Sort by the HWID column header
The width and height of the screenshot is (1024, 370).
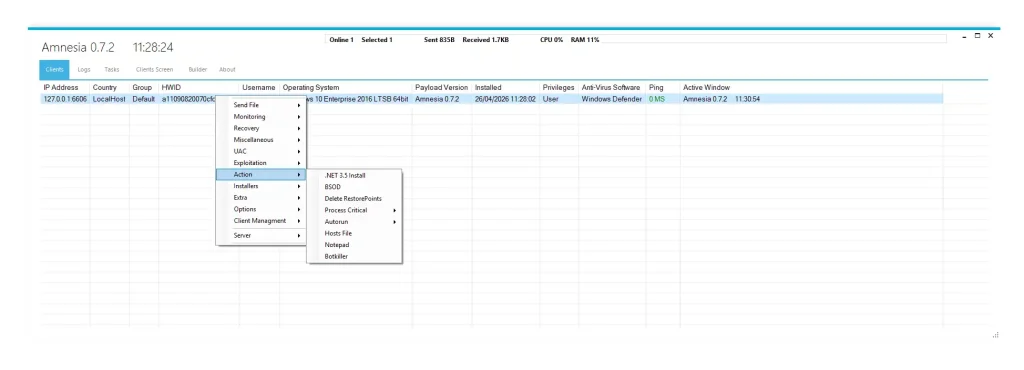click(199, 87)
